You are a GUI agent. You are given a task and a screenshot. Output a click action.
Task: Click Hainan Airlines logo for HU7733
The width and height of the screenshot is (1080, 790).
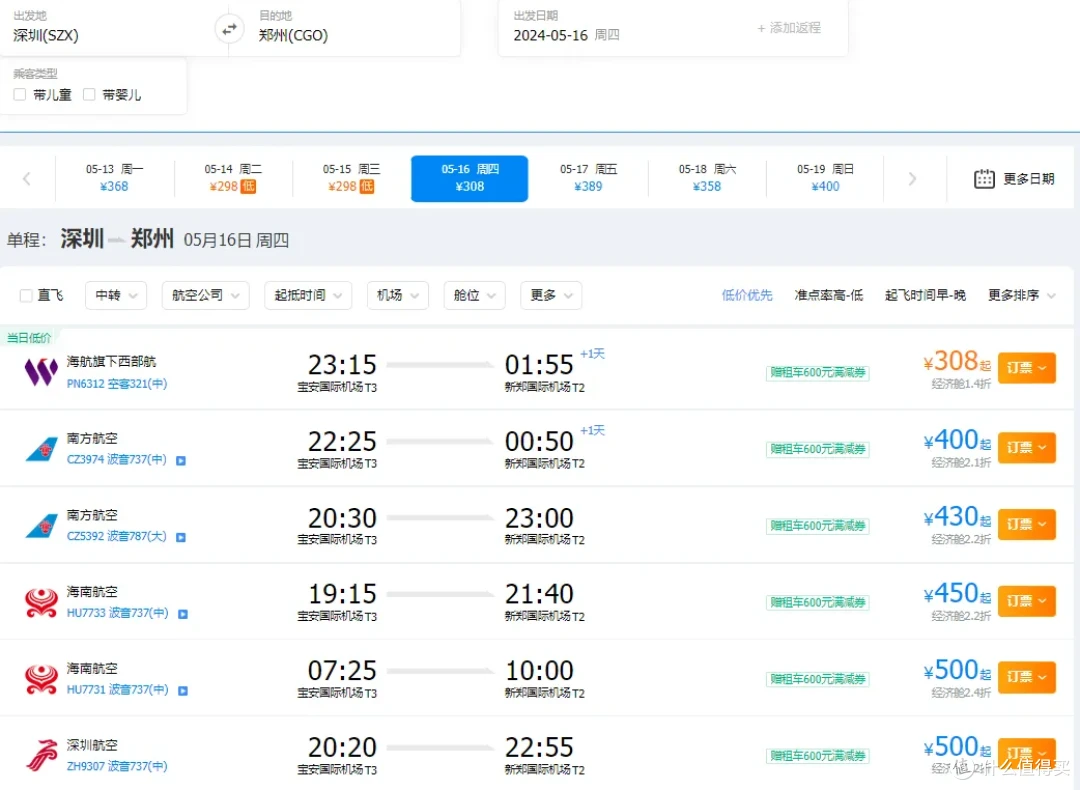click(41, 603)
